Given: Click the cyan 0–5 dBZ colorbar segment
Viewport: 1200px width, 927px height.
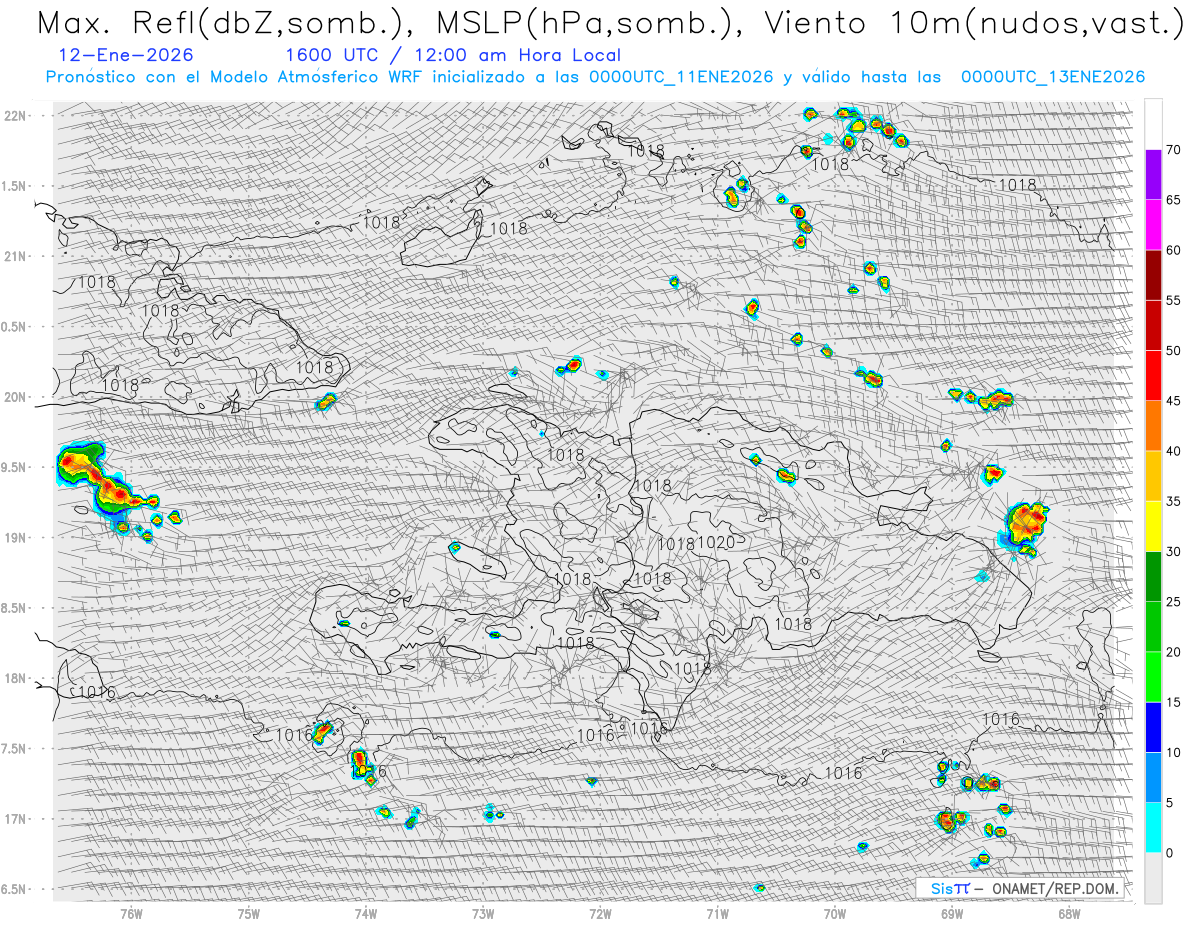Looking at the screenshot, I should (1153, 827).
